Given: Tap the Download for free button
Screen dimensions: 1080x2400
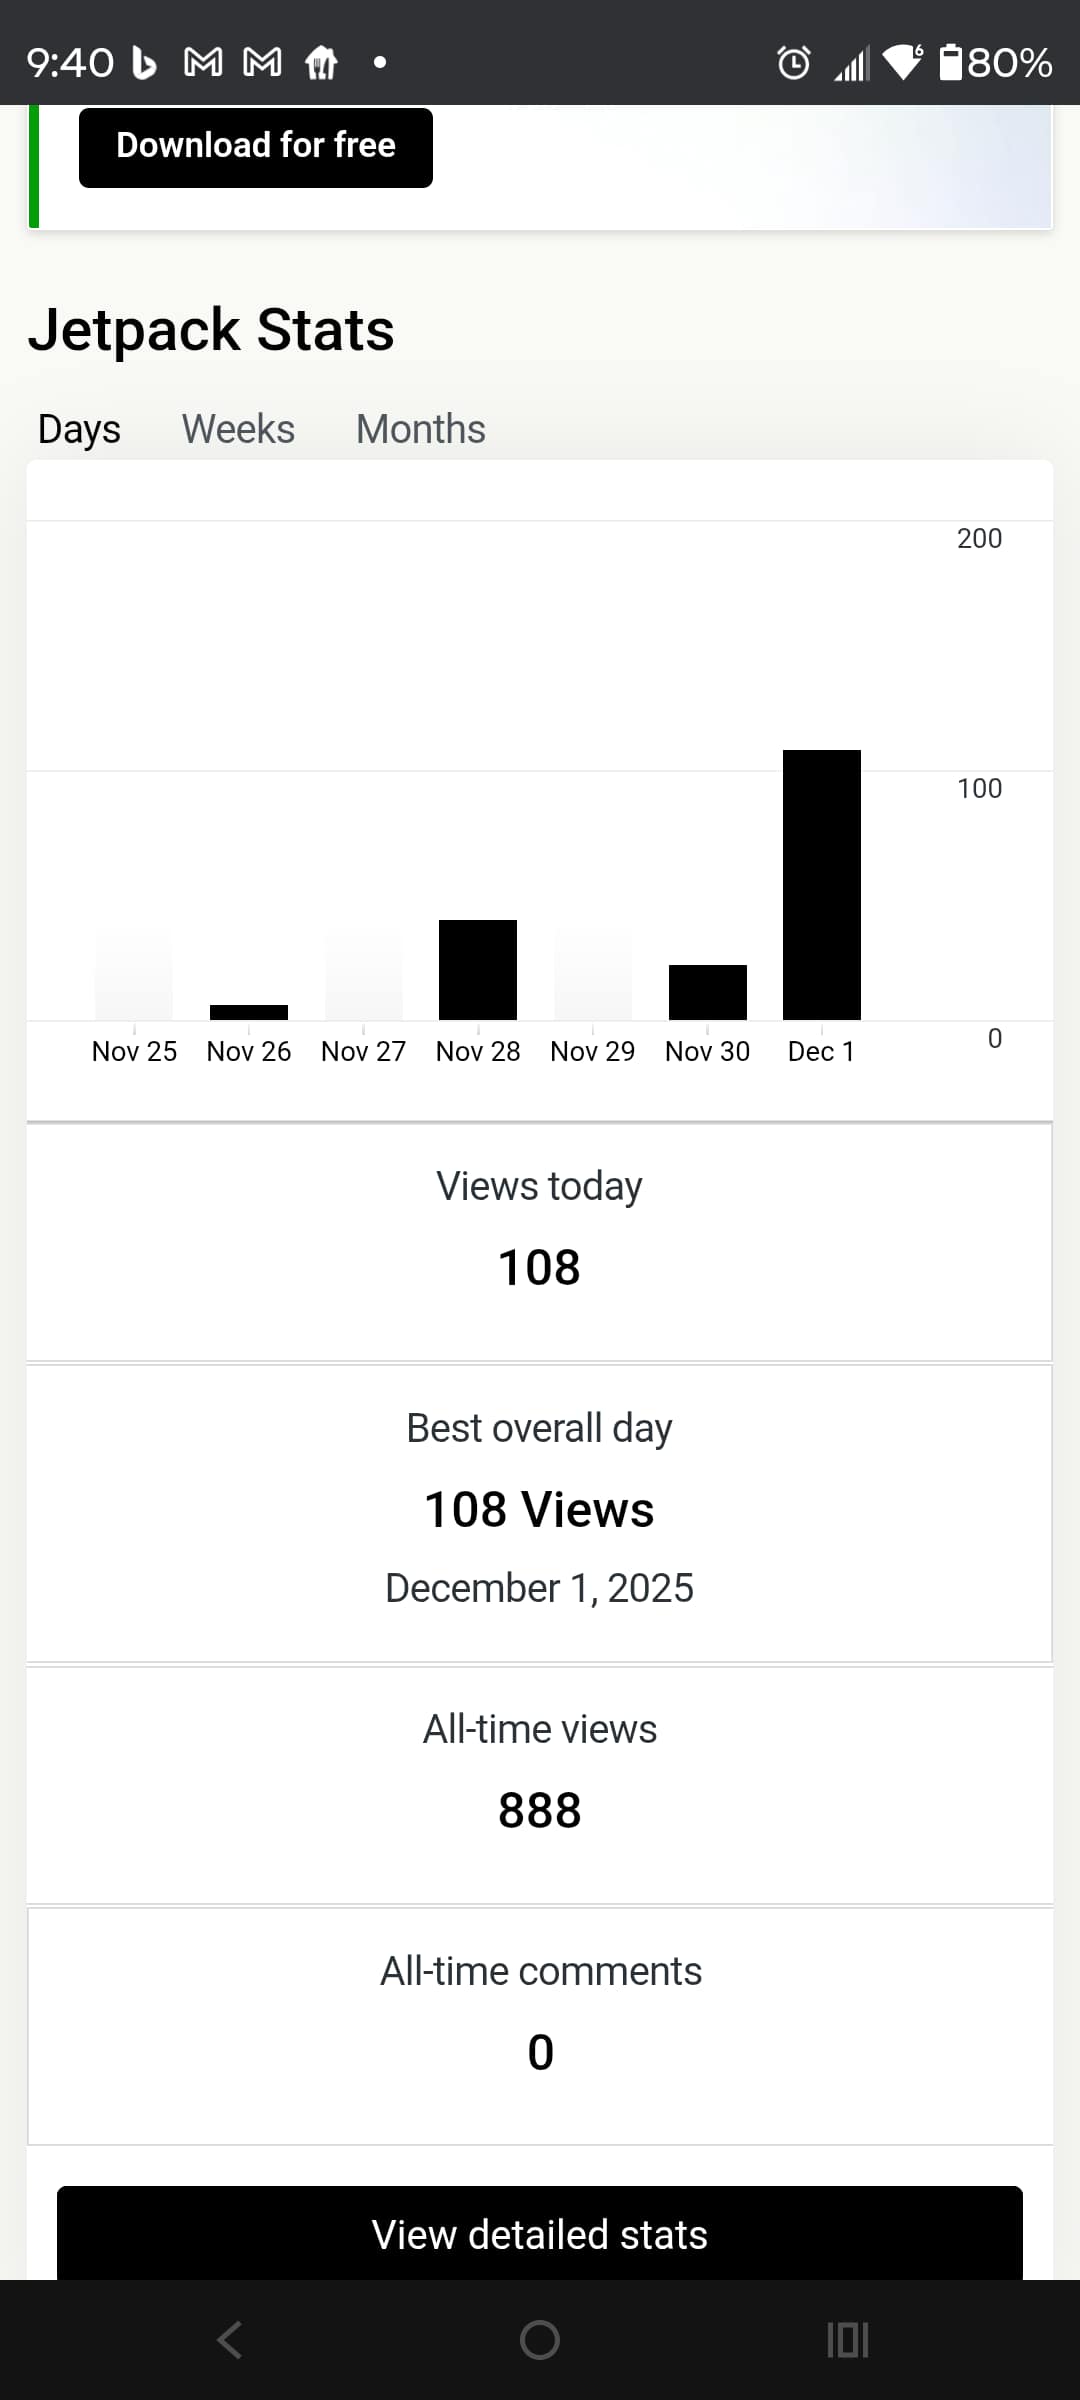Looking at the screenshot, I should click(x=255, y=146).
